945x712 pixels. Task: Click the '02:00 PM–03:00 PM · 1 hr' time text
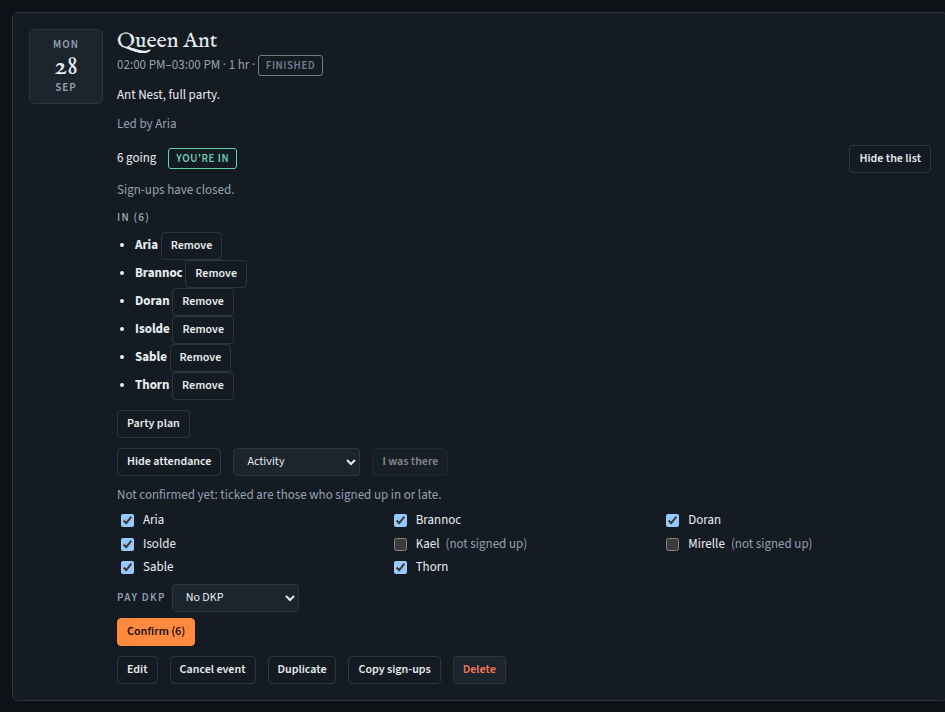(183, 65)
